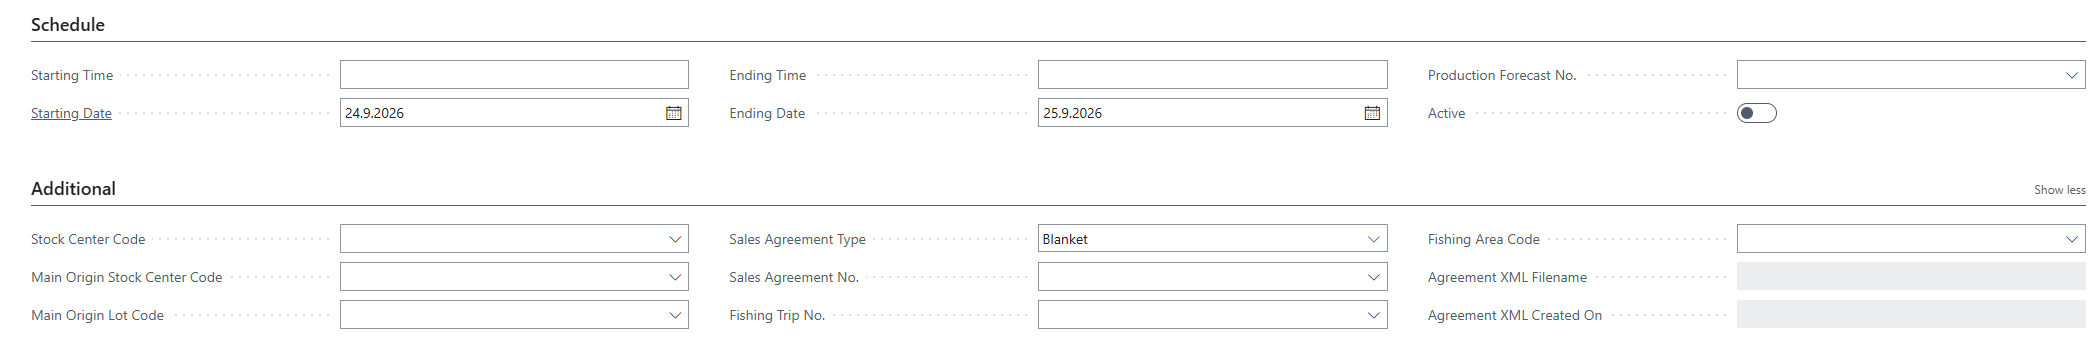Focus the Ending Time input field

coord(1212,75)
